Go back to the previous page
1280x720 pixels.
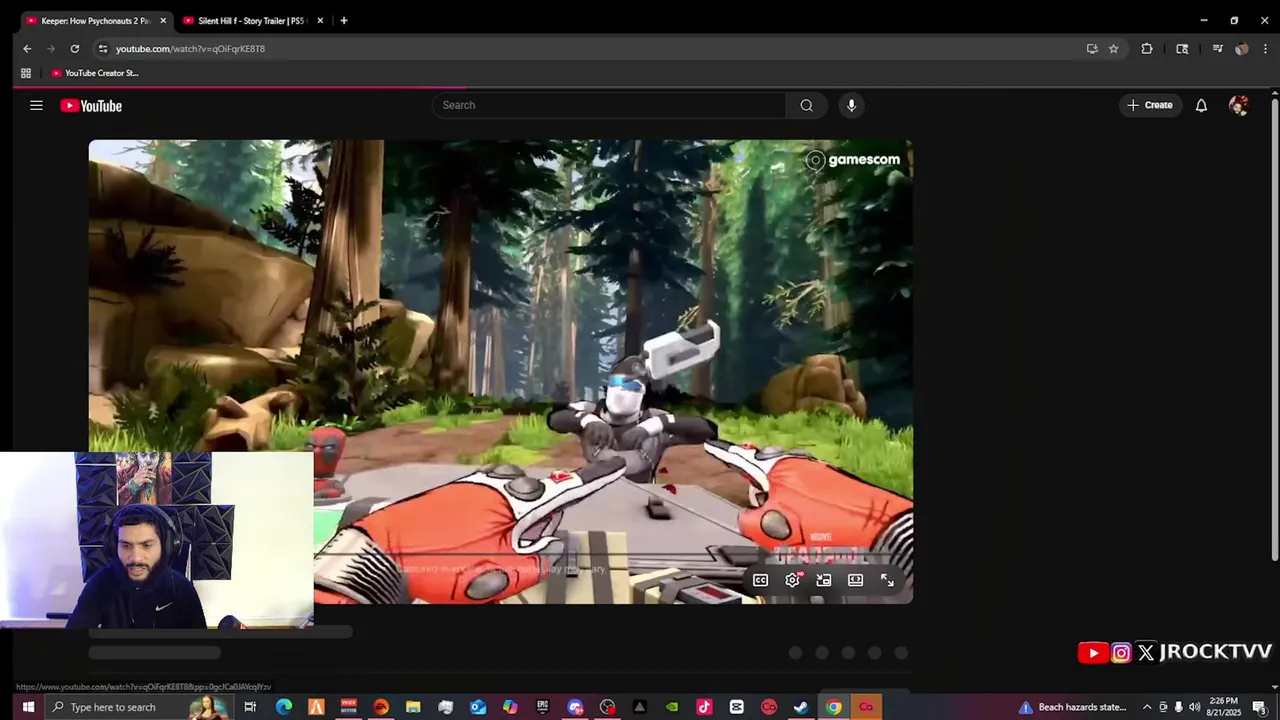pos(27,48)
